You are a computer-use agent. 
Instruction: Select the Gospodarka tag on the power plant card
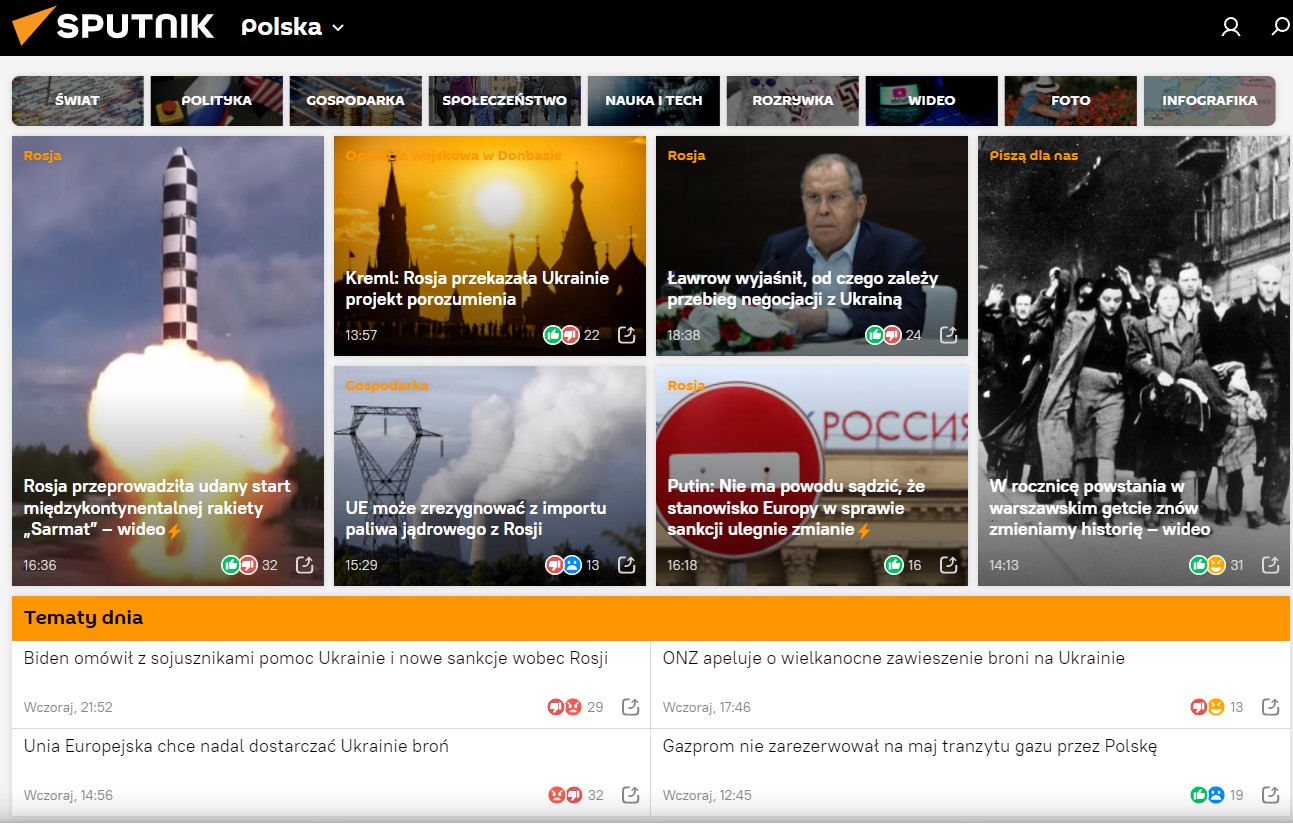click(x=387, y=385)
